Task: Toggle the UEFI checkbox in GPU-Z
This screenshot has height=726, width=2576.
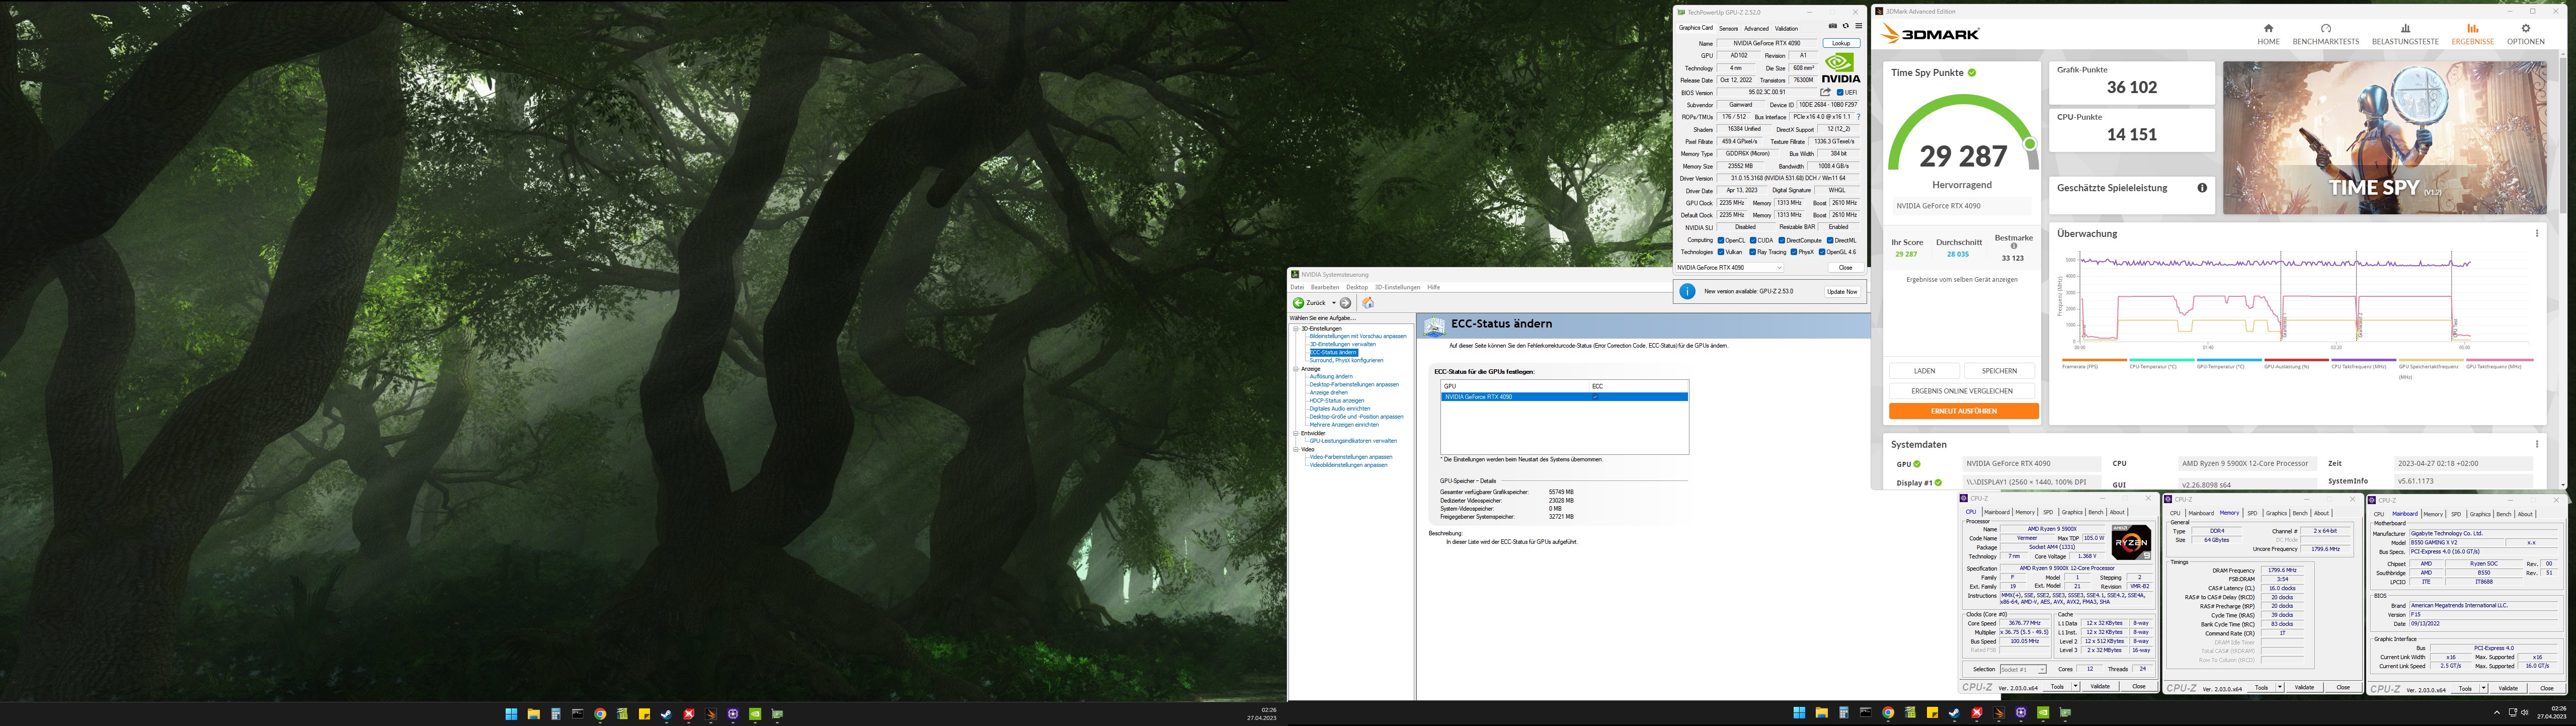Action: click(x=1840, y=92)
